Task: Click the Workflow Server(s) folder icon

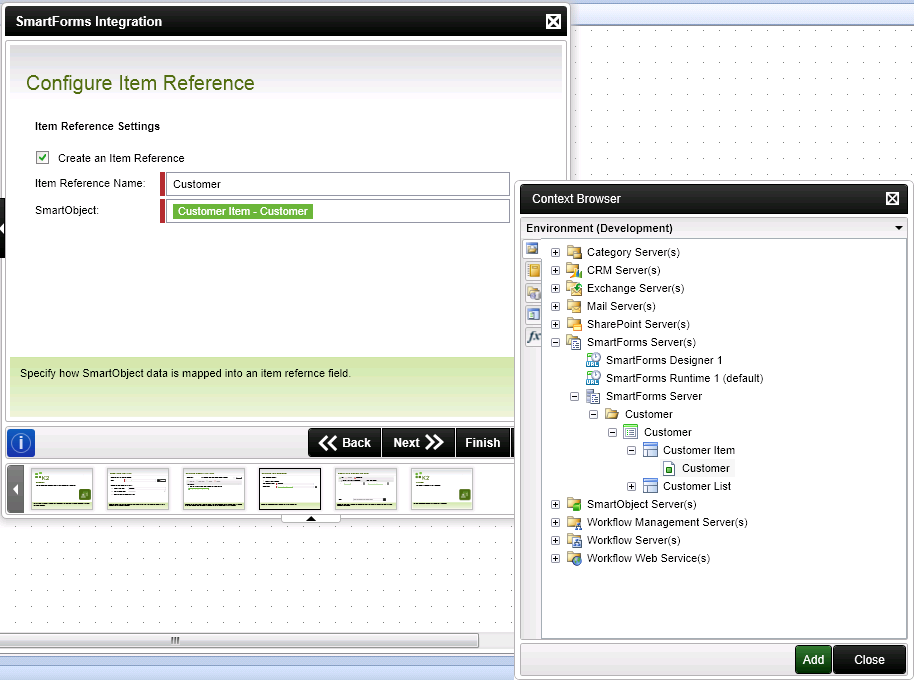Action: tap(574, 541)
